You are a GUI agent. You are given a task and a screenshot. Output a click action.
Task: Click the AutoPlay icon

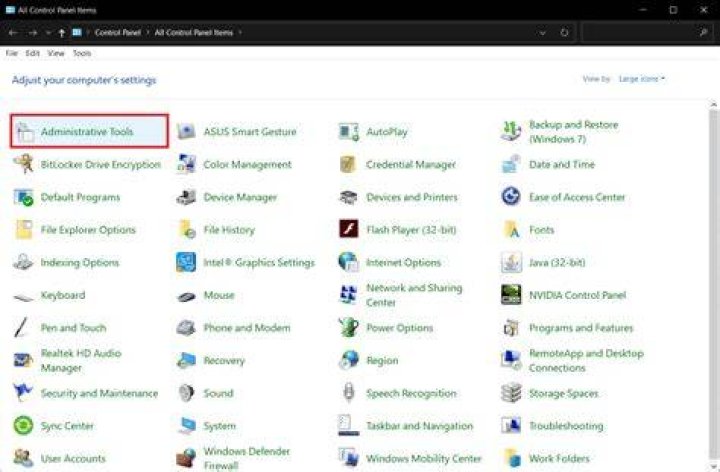click(349, 132)
